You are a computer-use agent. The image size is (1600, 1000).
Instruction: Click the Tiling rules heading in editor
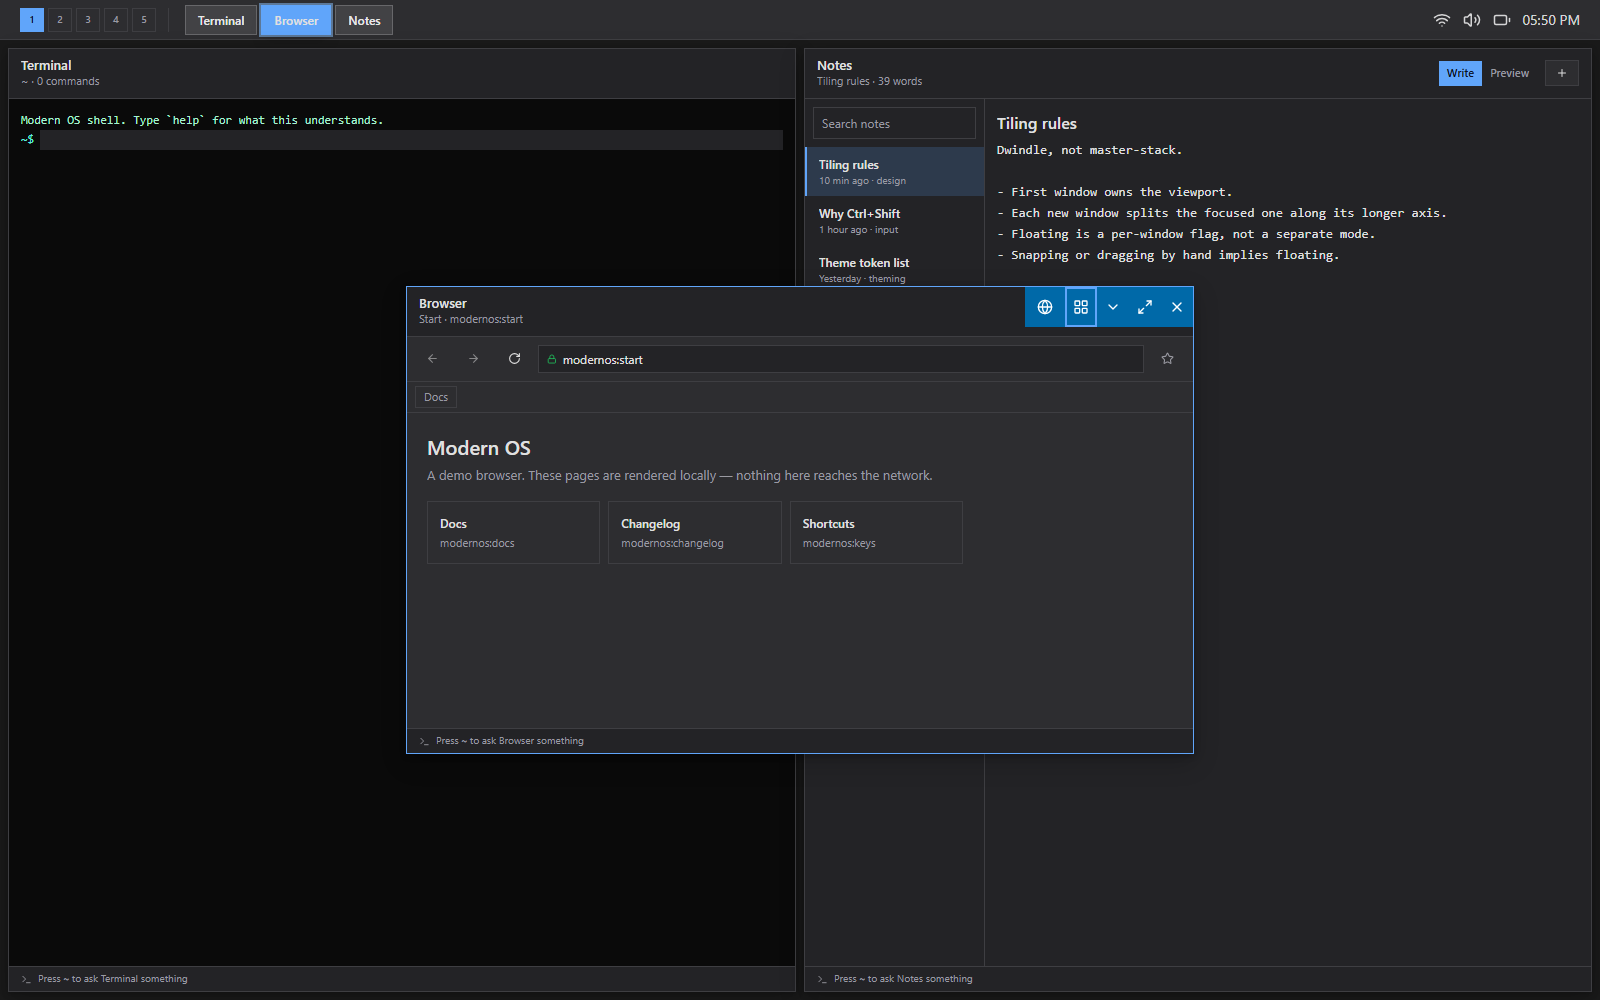(x=1037, y=123)
